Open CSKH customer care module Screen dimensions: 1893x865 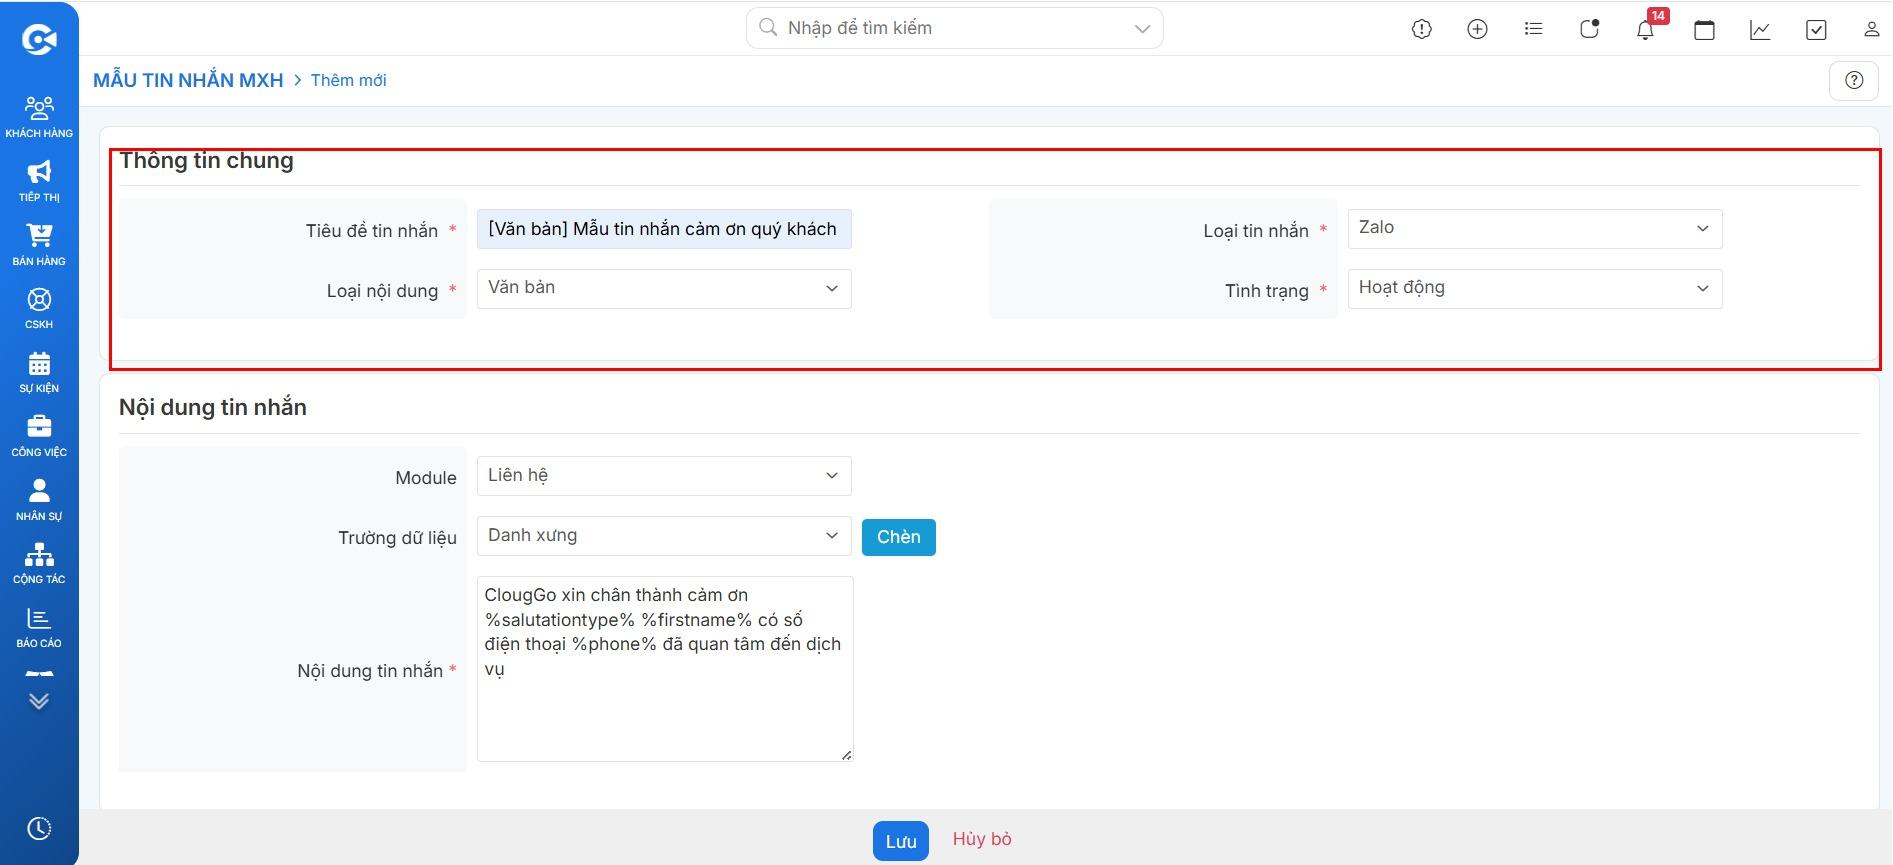(39, 308)
